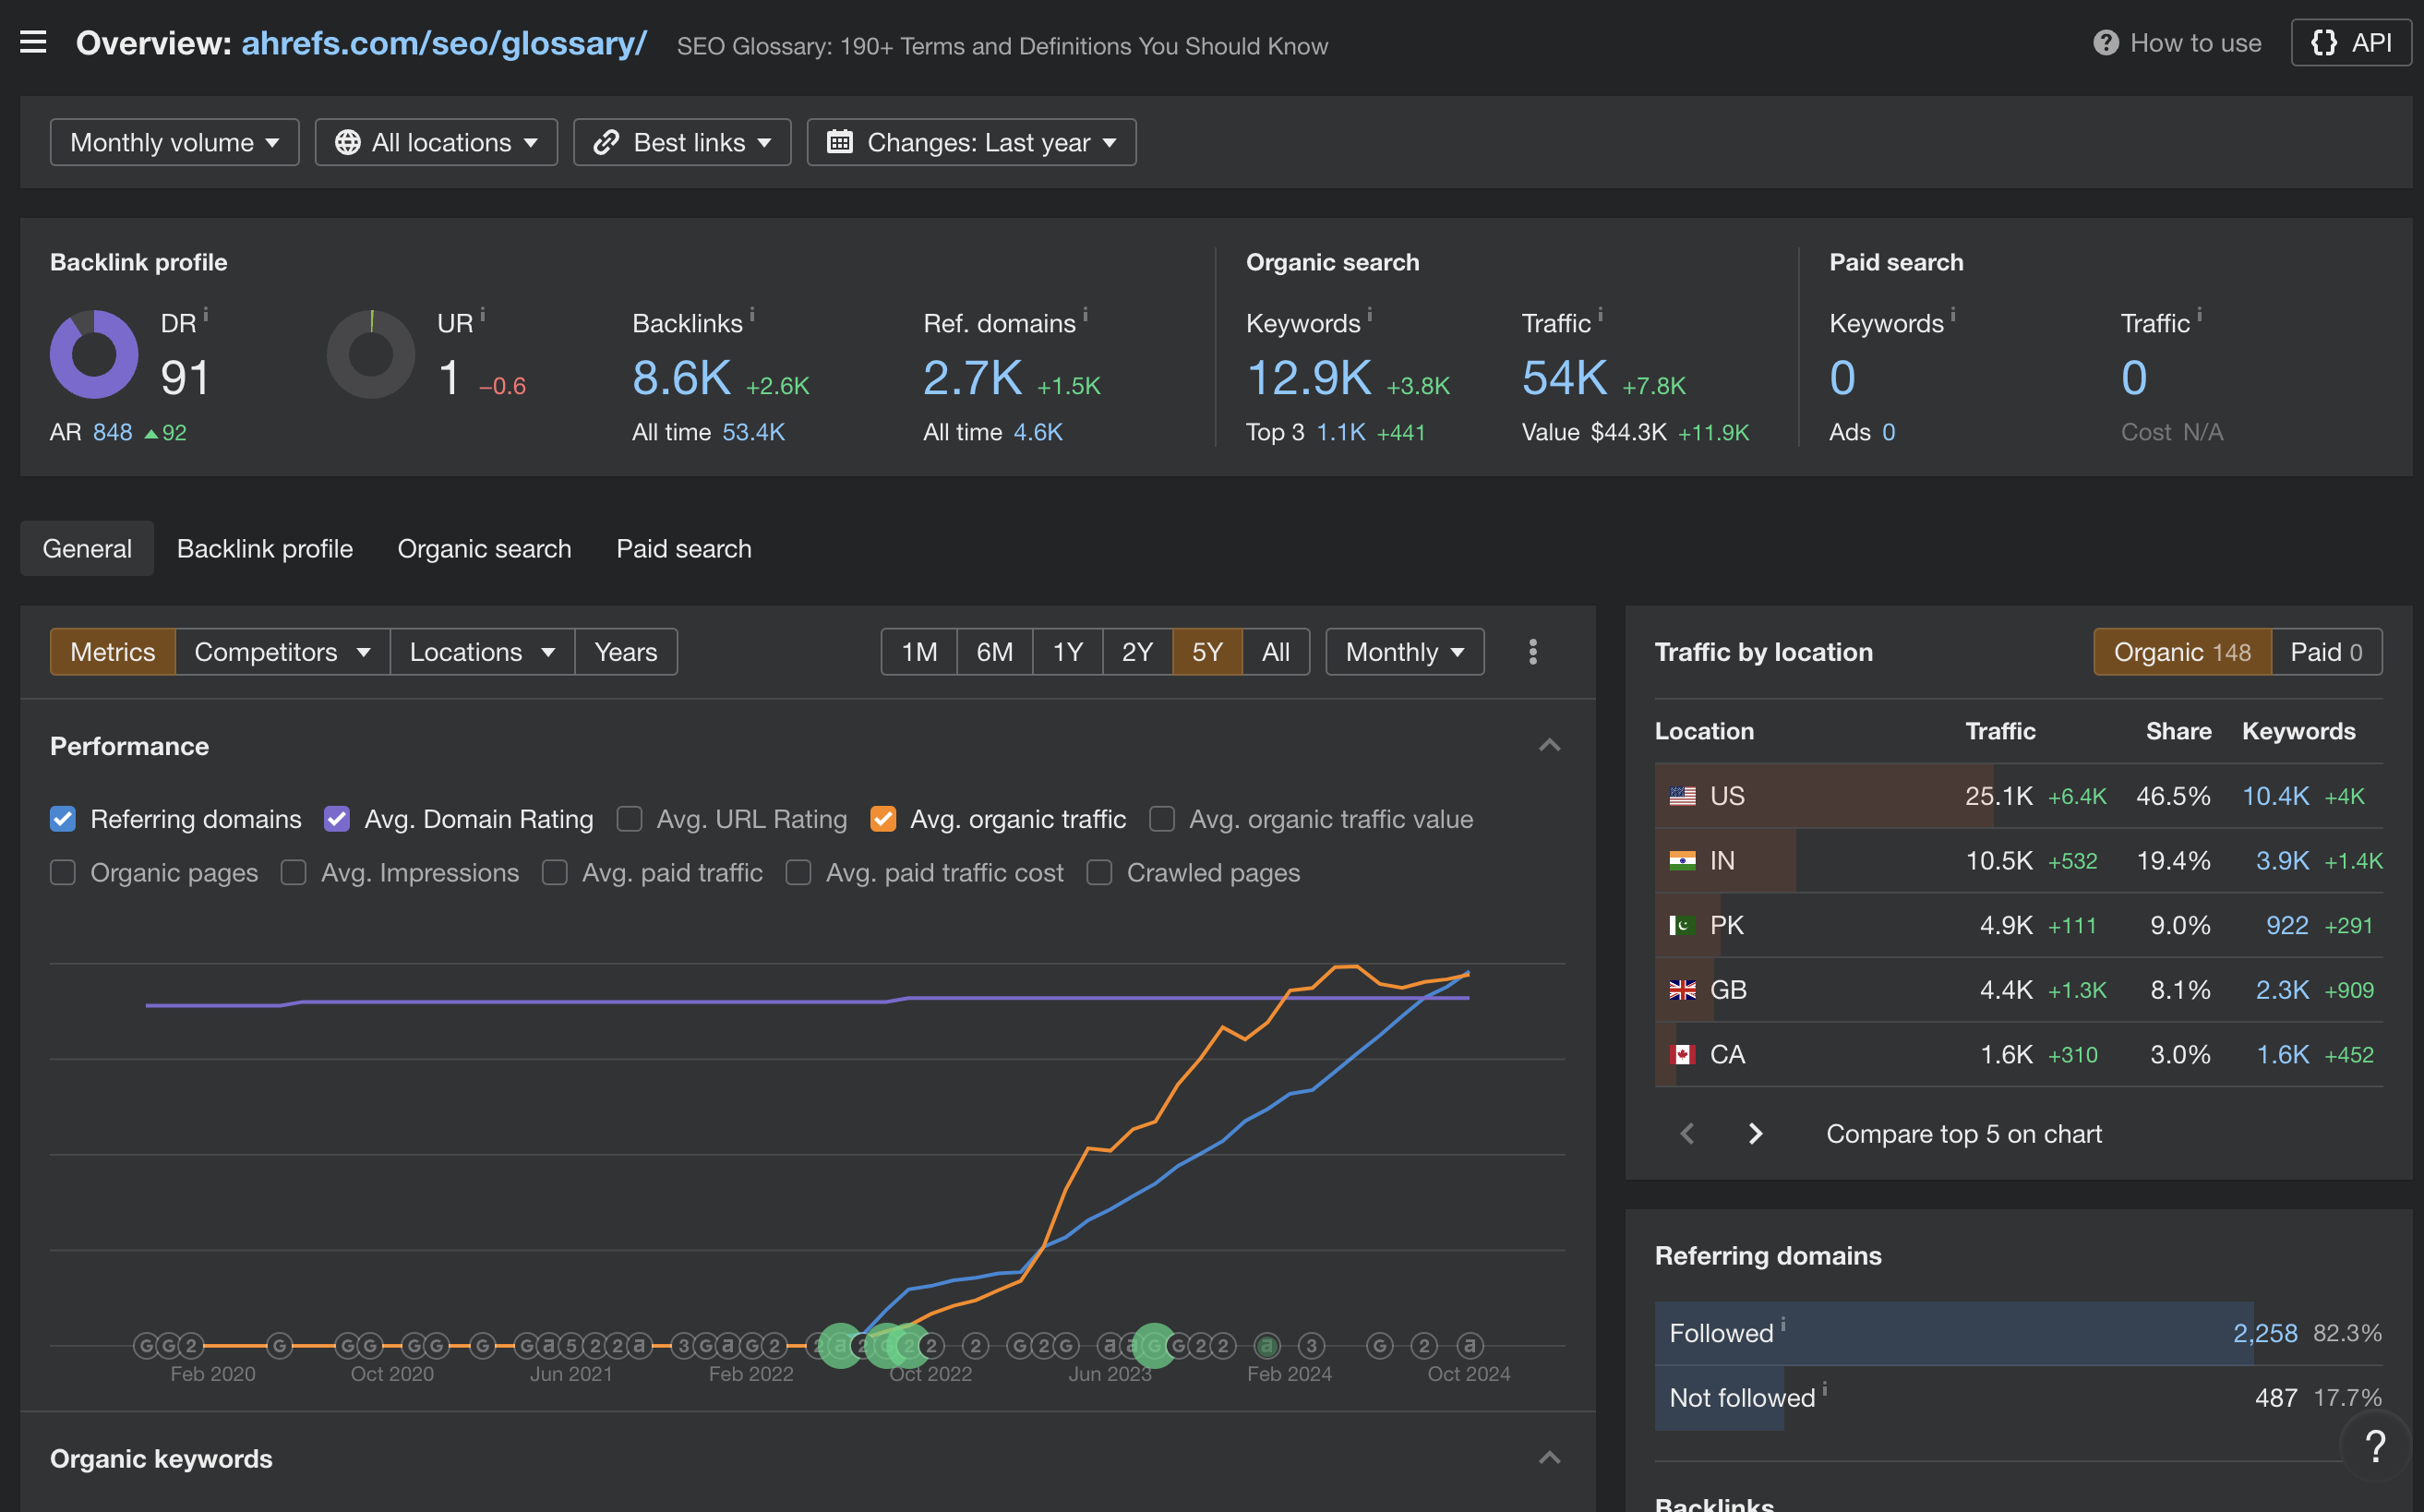Enable the Organic pages checkbox
The width and height of the screenshot is (2424, 1512).
63,873
